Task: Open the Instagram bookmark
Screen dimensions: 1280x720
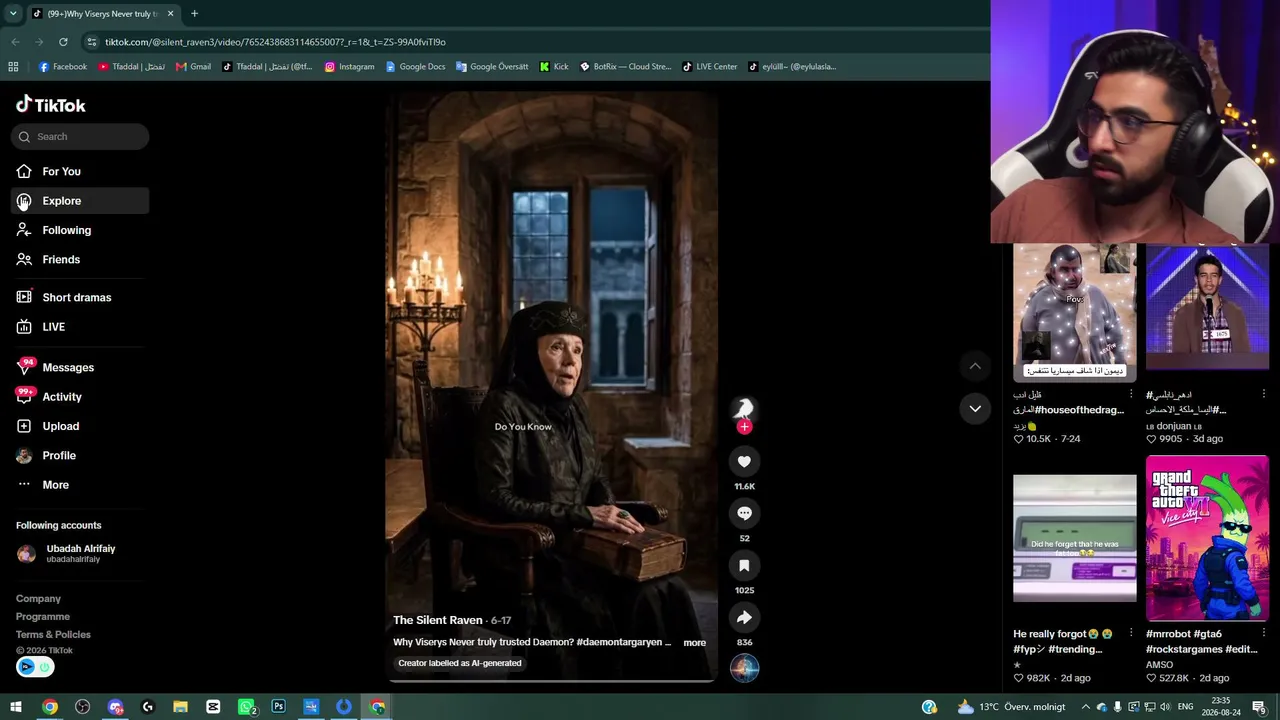Action: 349,67
